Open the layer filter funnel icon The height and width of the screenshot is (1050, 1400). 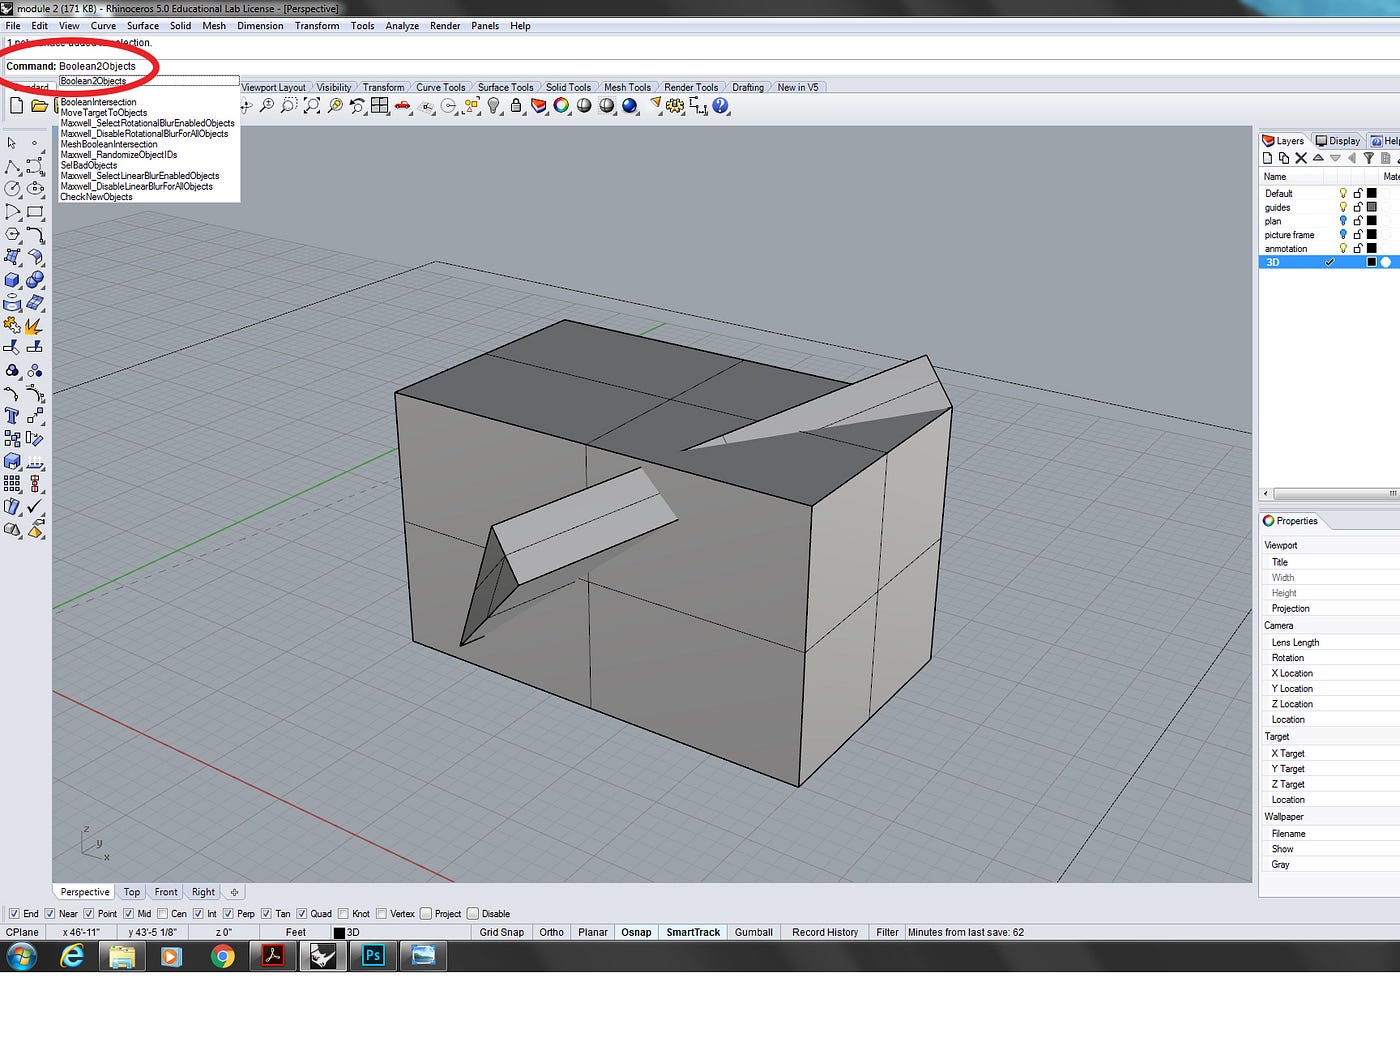pyautogui.click(x=1370, y=159)
